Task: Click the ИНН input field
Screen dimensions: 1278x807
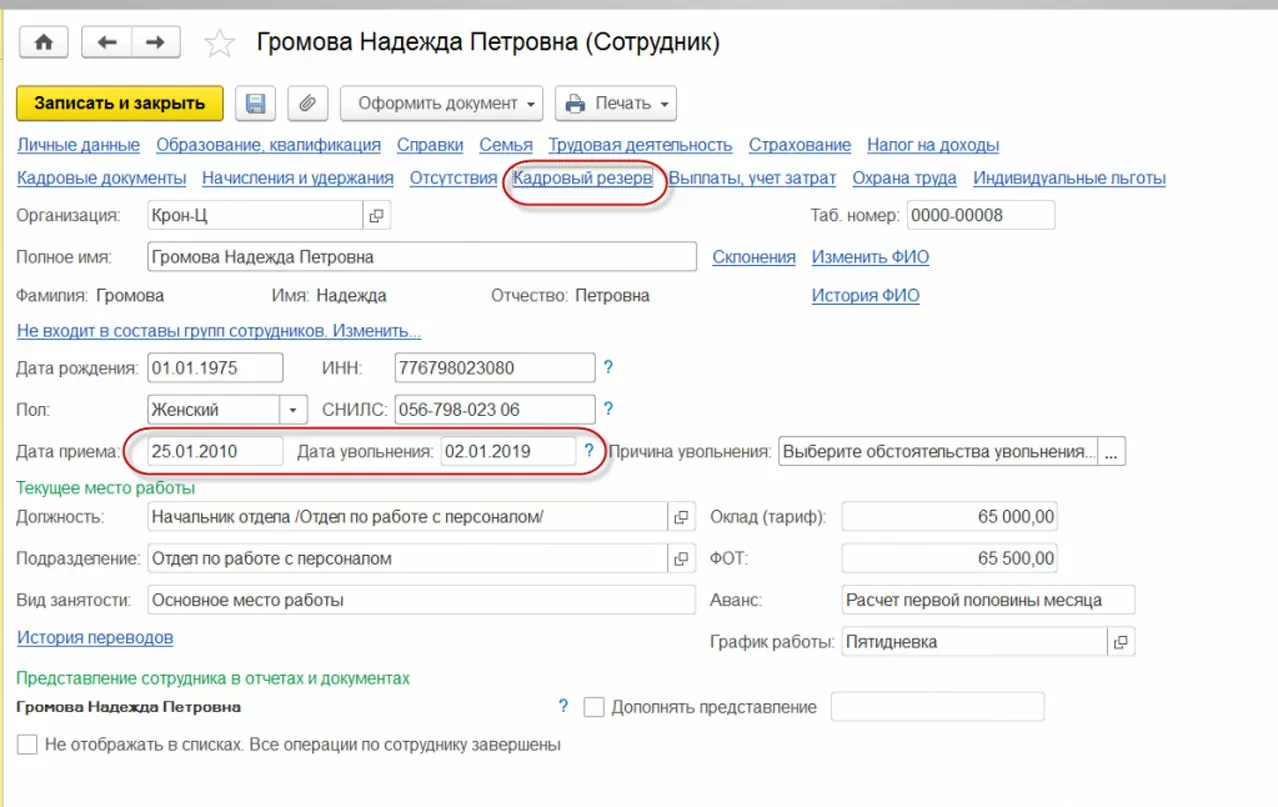Action: click(494, 368)
